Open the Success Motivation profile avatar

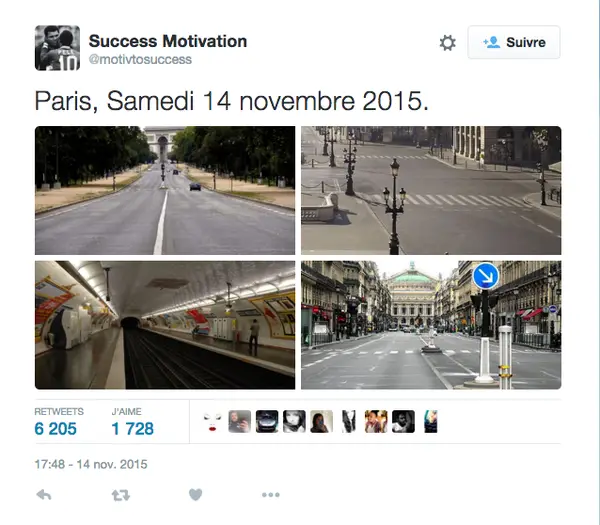(x=57, y=48)
